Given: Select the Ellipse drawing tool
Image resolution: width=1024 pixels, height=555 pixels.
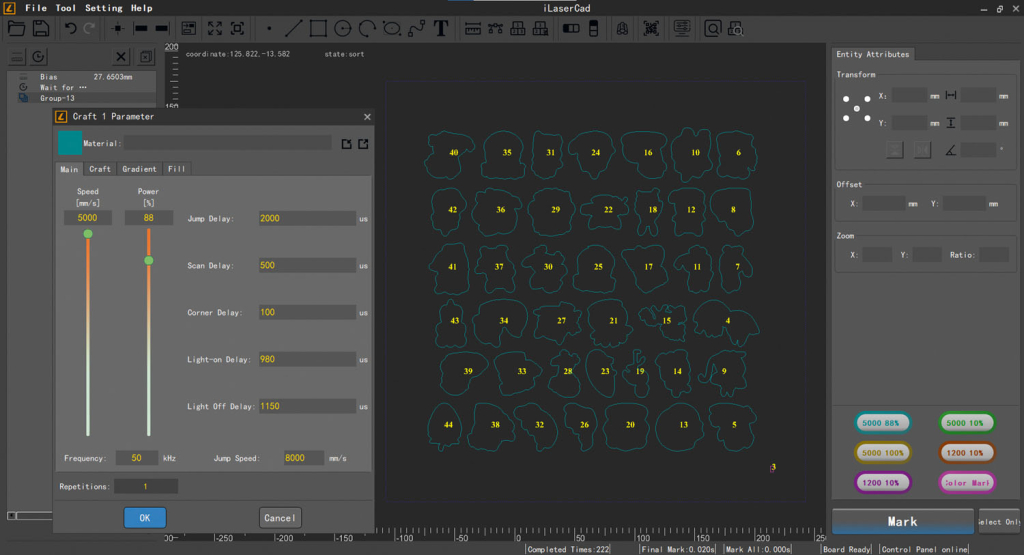Looking at the screenshot, I should [392, 28].
